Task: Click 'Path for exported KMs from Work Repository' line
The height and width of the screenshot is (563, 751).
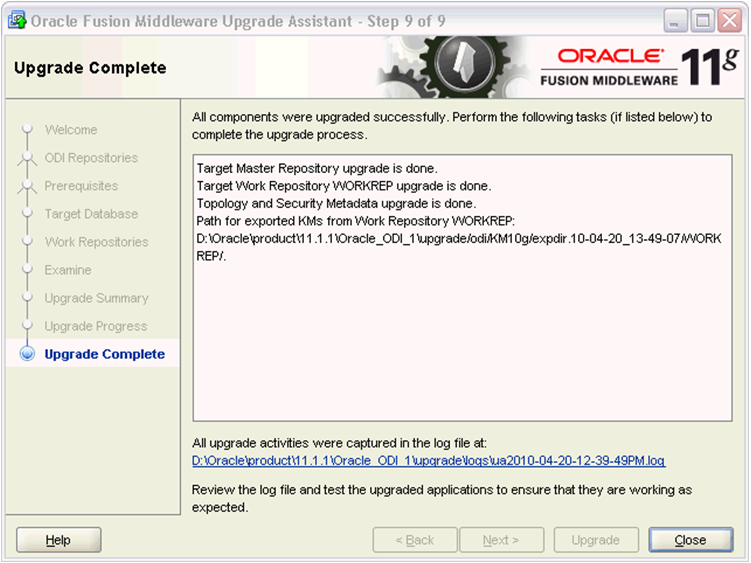Action: coord(355,221)
